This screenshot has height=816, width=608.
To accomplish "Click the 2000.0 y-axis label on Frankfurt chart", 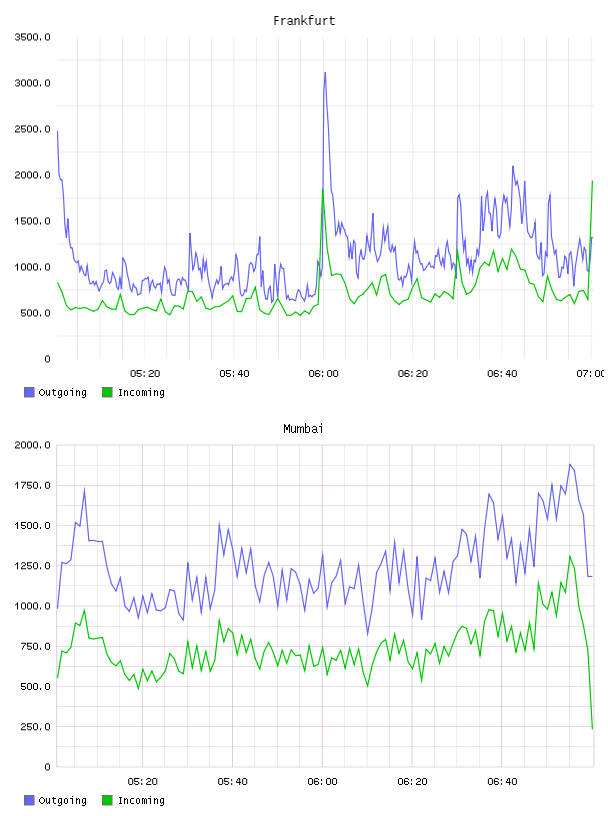I will (33, 175).
